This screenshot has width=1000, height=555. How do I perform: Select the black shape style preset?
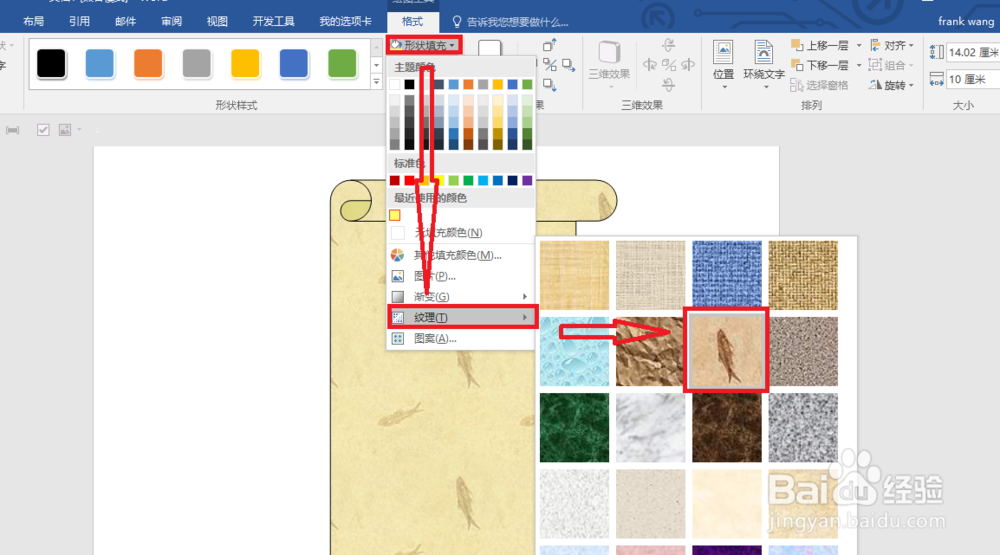tap(51, 63)
